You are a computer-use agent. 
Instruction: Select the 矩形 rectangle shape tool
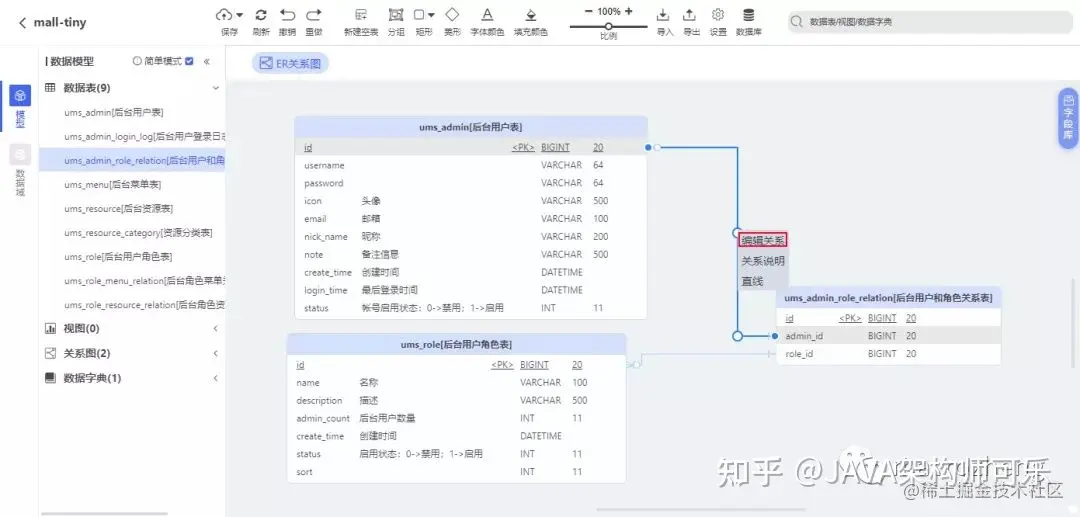click(x=419, y=14)
